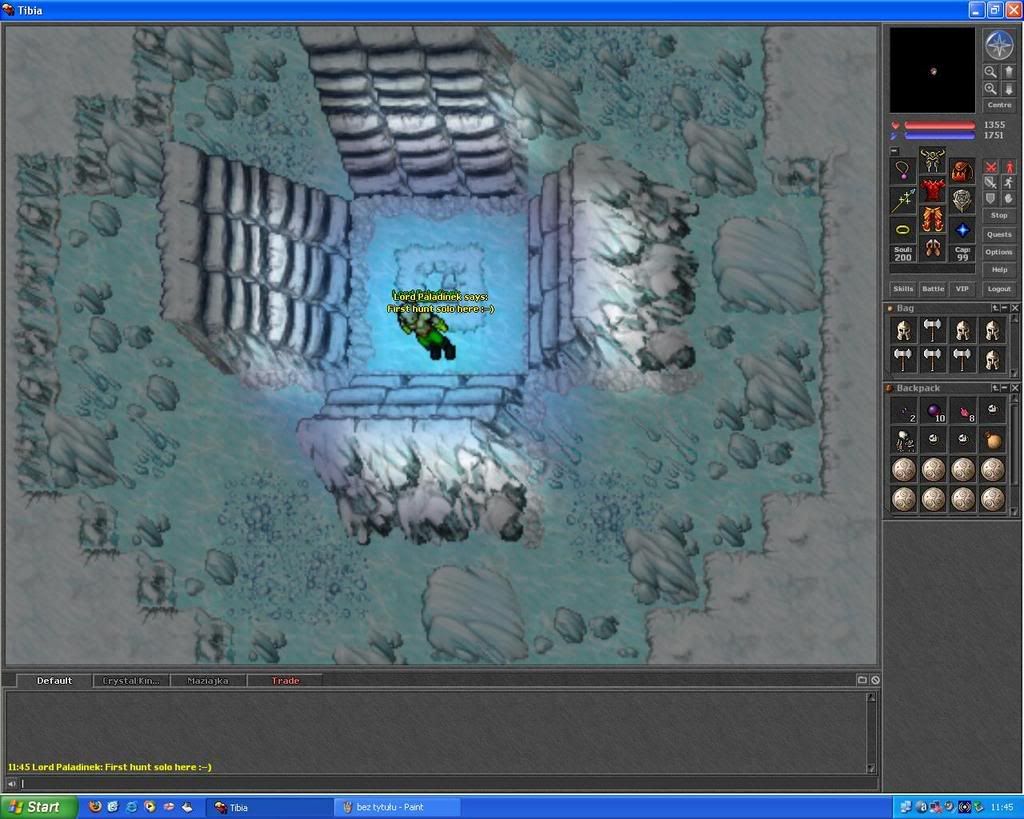
Task: Open the Options dialog
Action: coord(999,252)
